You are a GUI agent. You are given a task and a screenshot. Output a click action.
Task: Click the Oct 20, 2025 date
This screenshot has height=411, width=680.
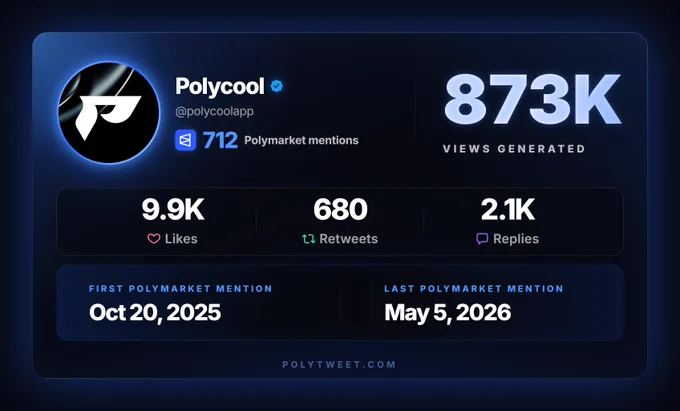point(155,313)
